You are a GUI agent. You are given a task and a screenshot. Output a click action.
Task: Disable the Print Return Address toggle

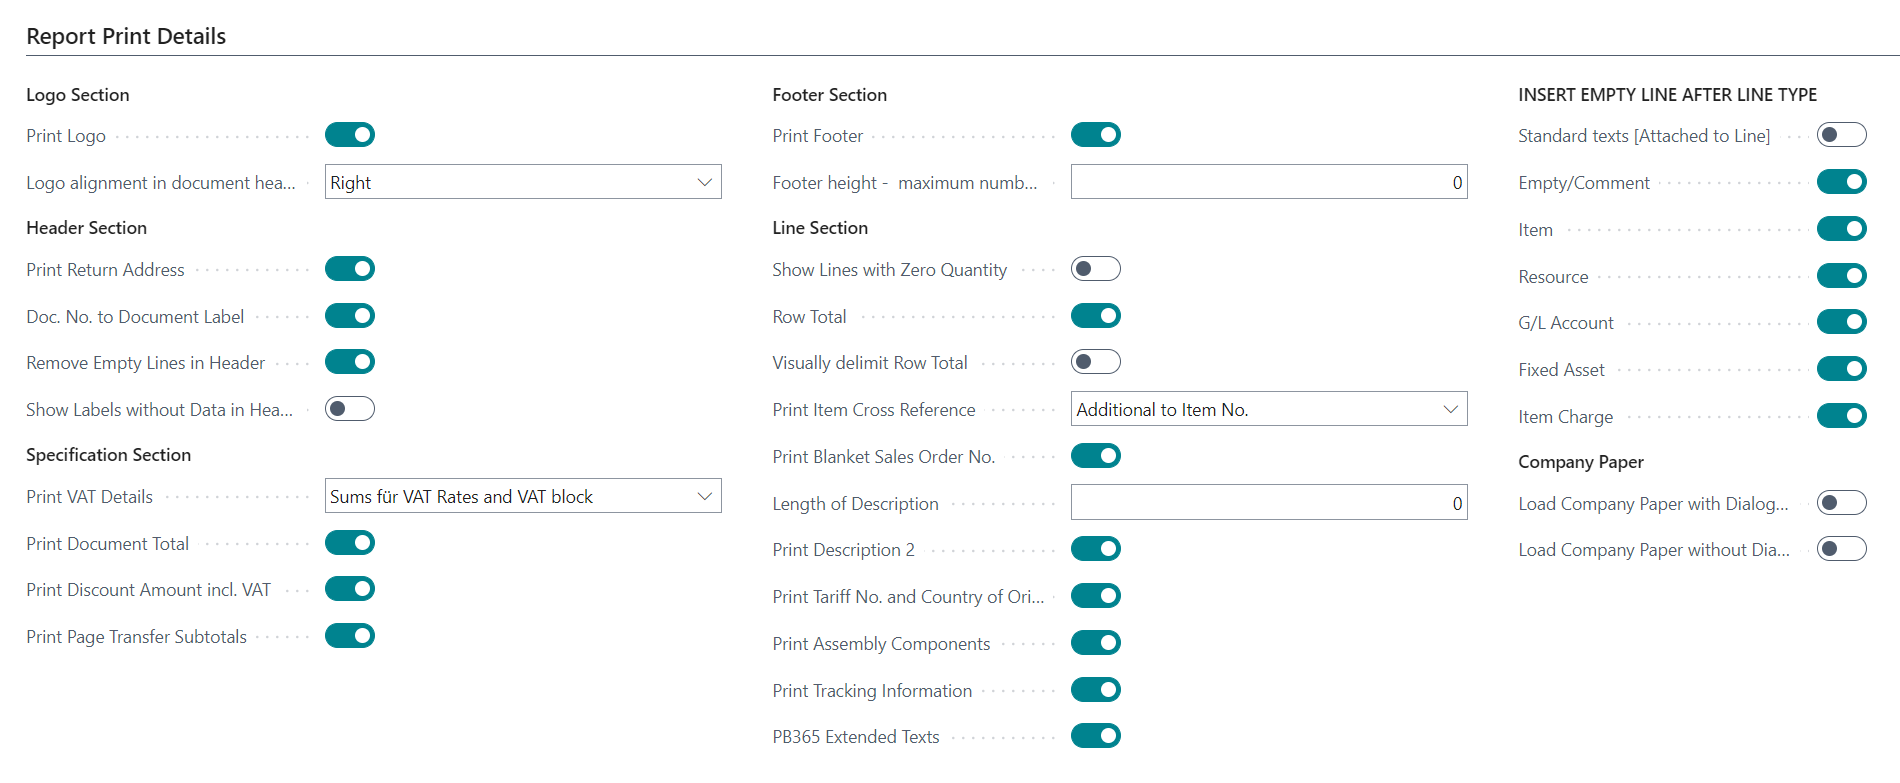point(350,269)
